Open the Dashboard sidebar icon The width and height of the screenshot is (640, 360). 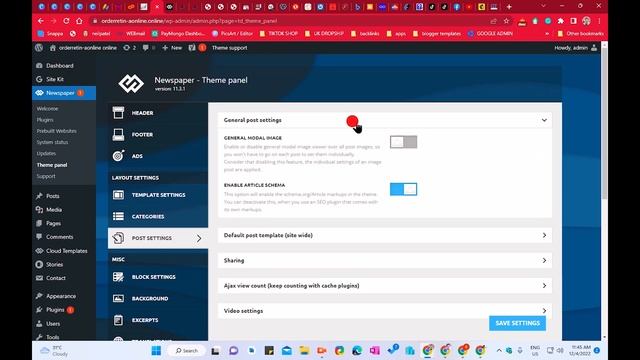(x=39, y=65)
